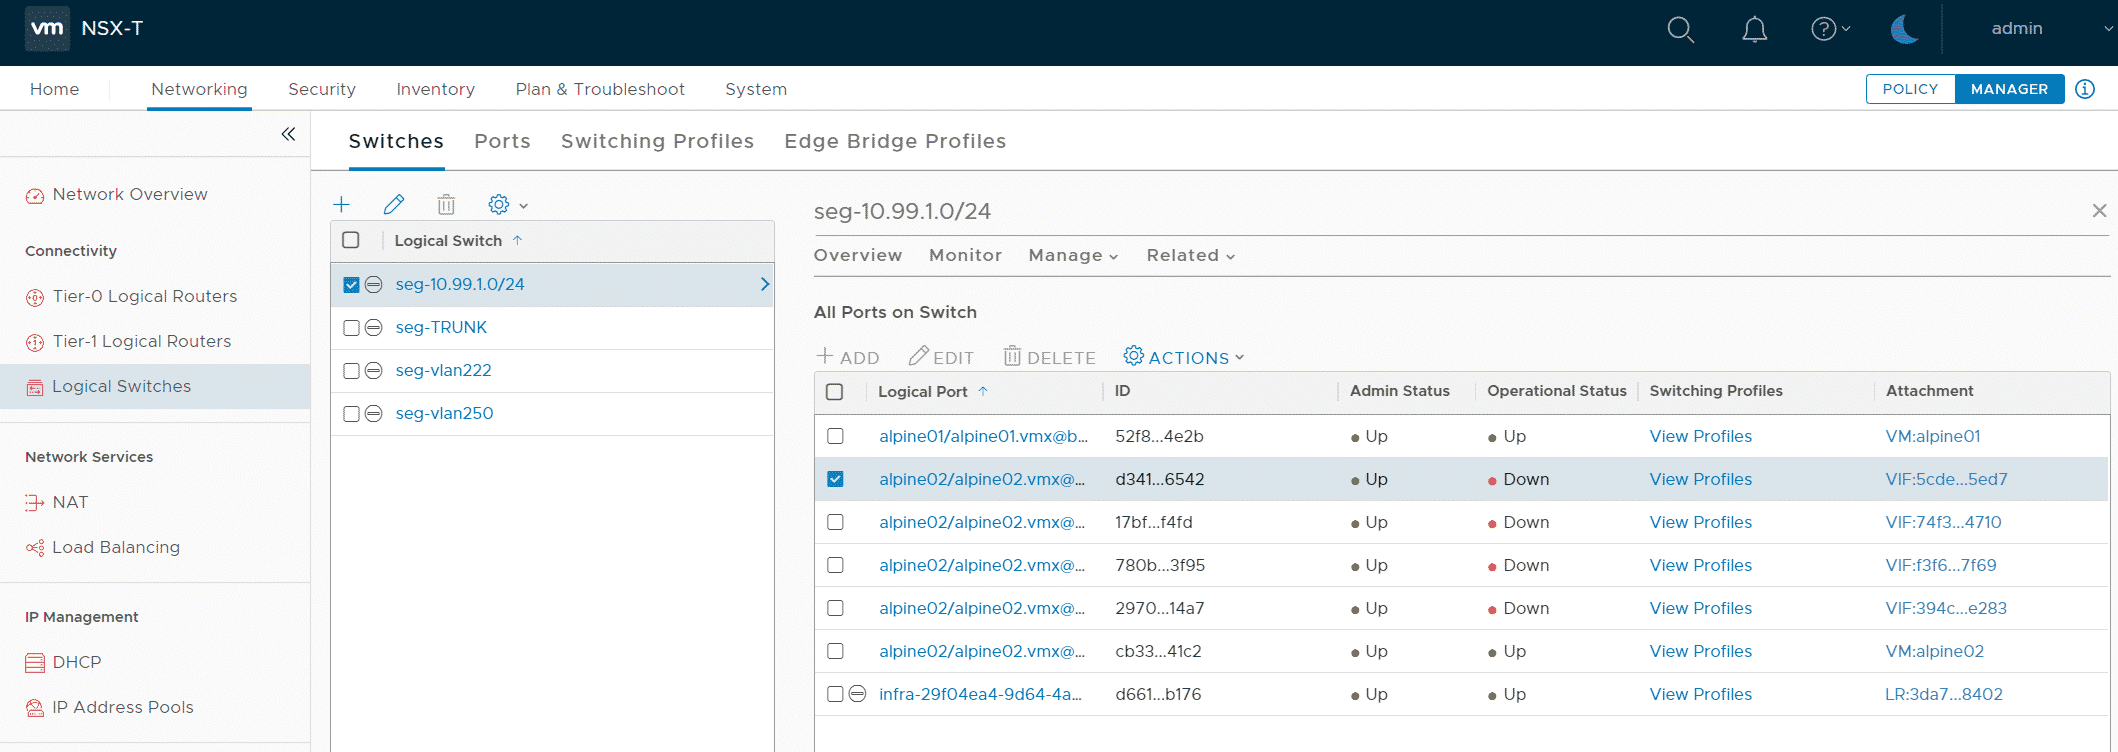Image resolution: width=2118 pixels, height=752 pixels.
Task: Close the seg-10.99.1.0/24 detail panel
Action: [2099, 211]
